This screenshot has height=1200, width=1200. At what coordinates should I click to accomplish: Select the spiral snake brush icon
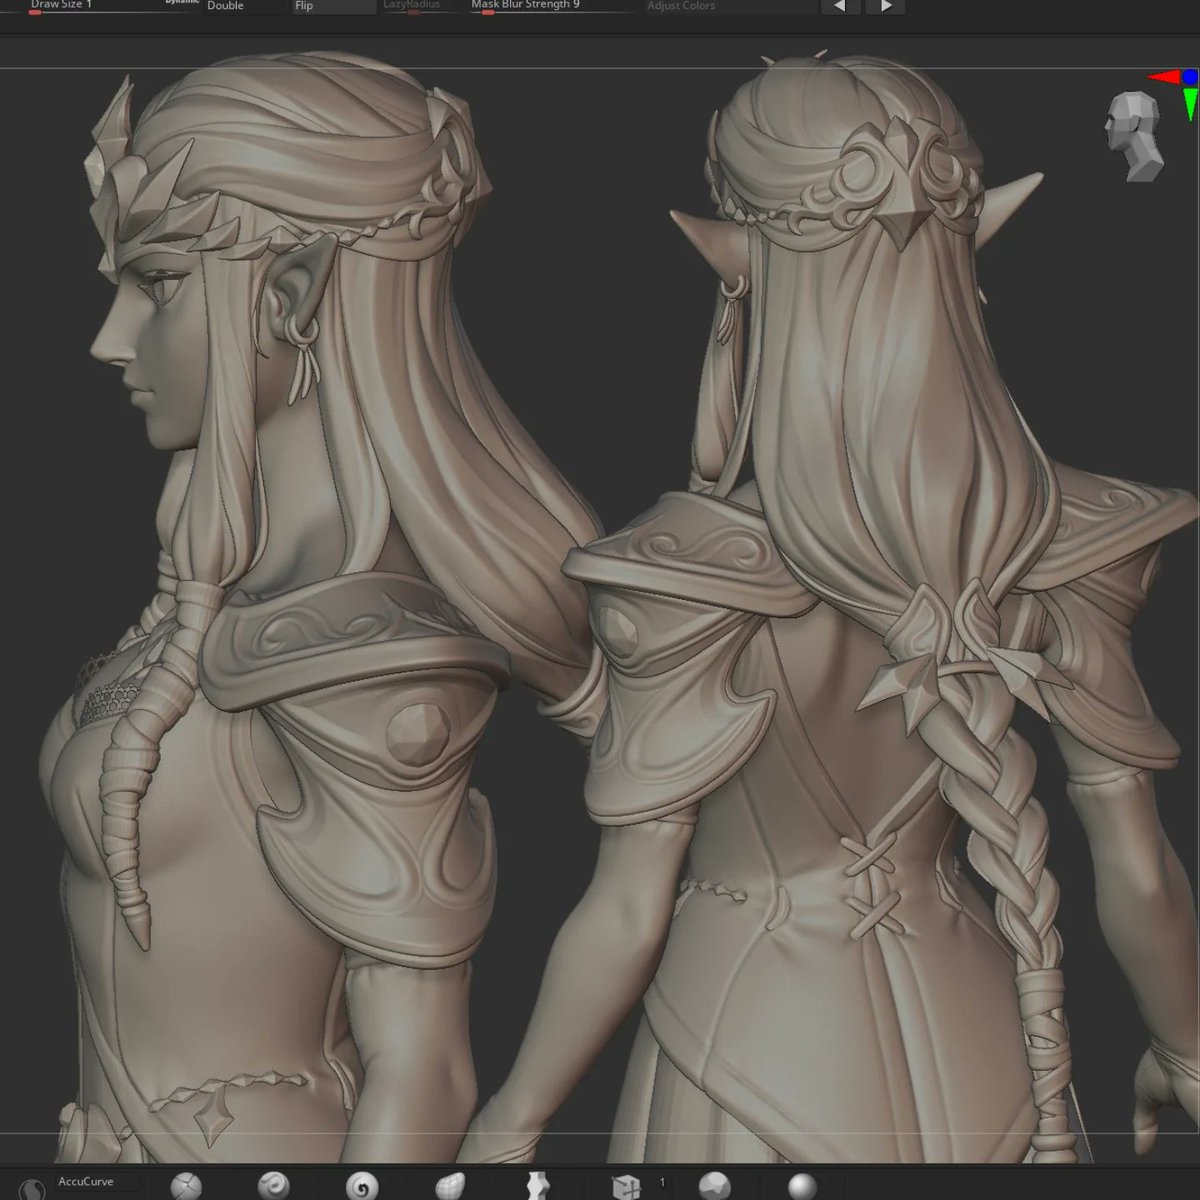pos(362,1186)
